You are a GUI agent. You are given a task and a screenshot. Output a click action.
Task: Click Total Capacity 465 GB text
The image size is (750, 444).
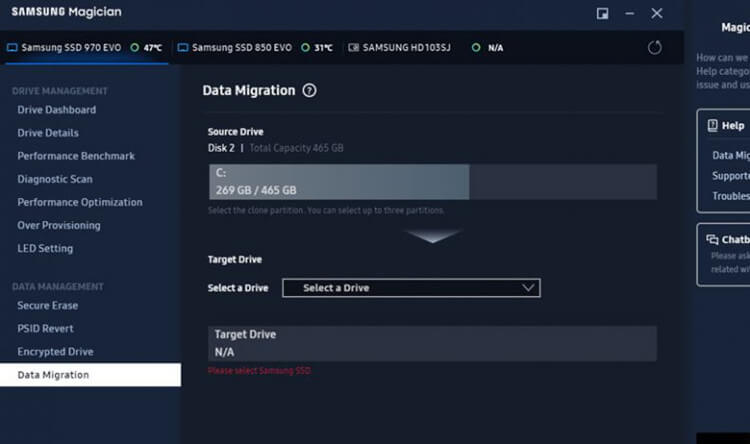pos(297,148)
